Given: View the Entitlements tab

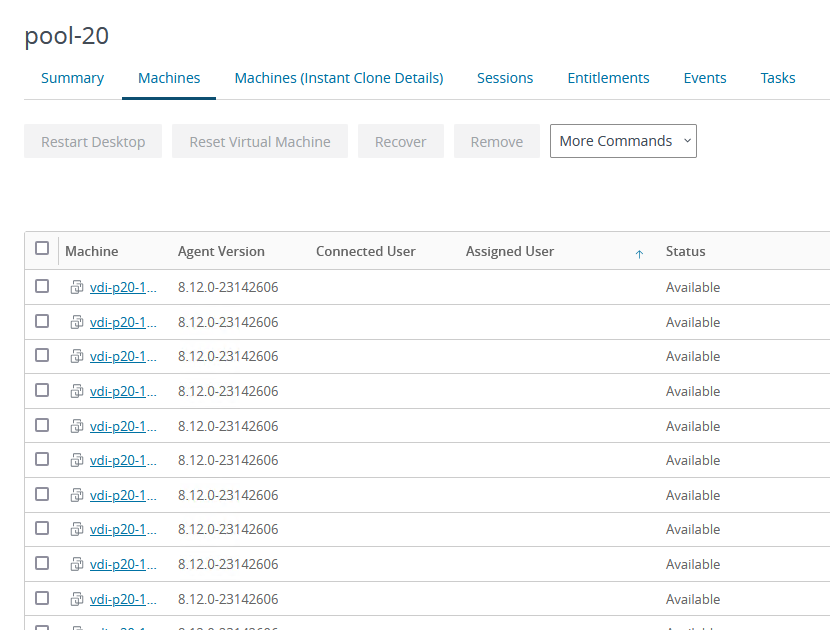Looking at the screenshot, I should 608,78.
